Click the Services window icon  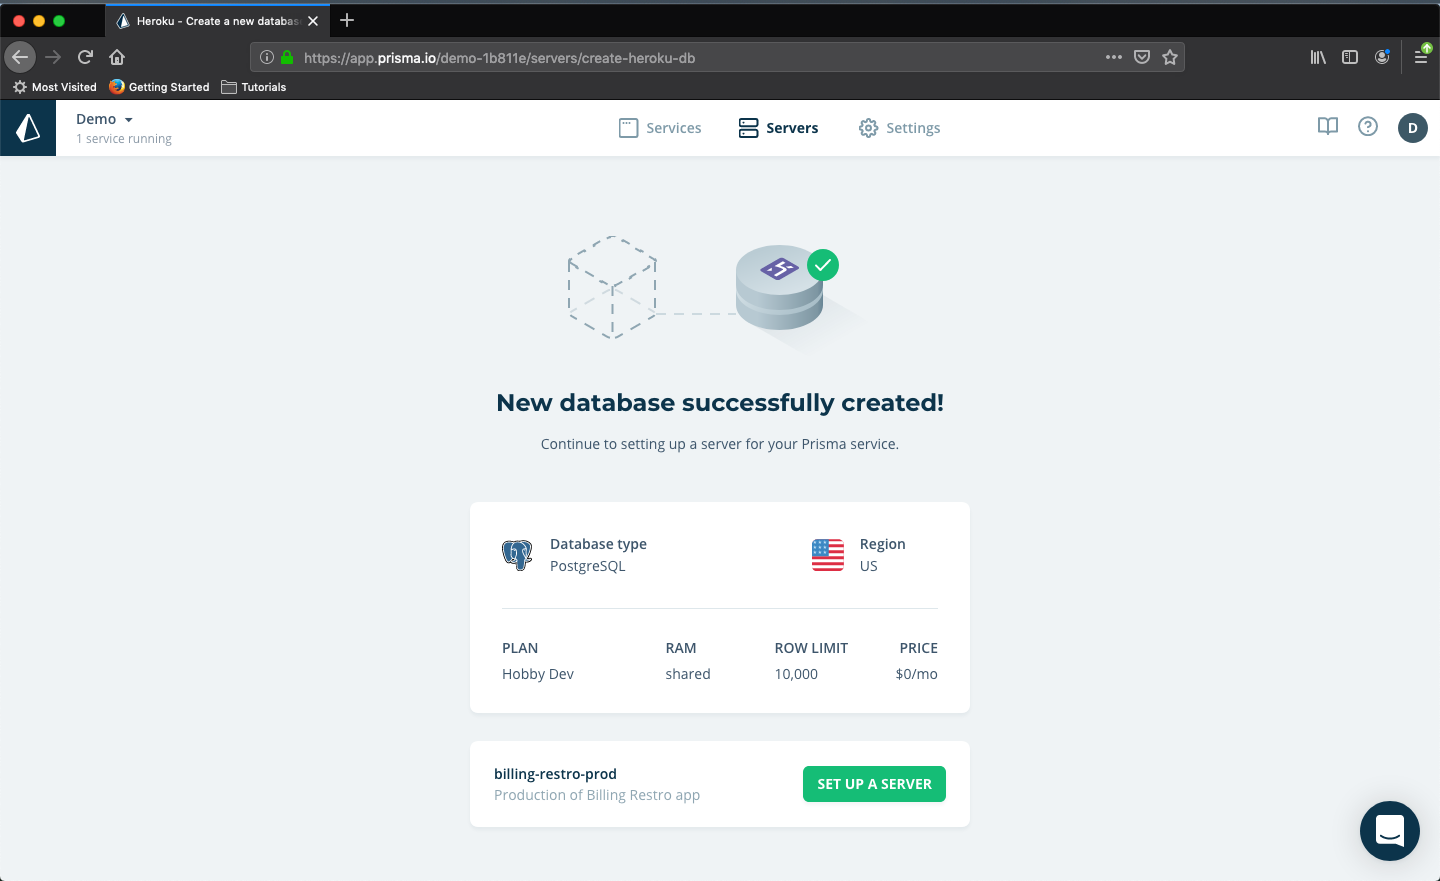point(628,128)
